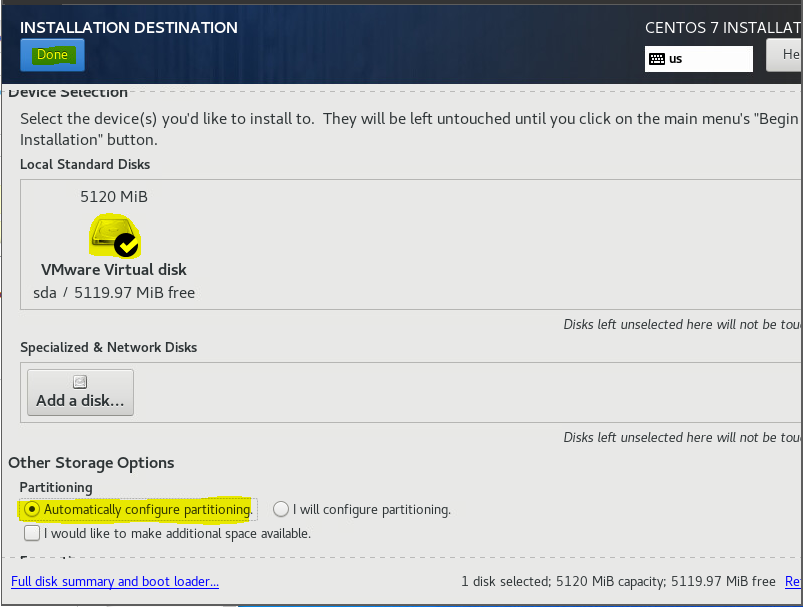The width and height of the screenshot is (803, 607).
Task: Open Full disk summary and boot loader link
Action: (115, 581)
